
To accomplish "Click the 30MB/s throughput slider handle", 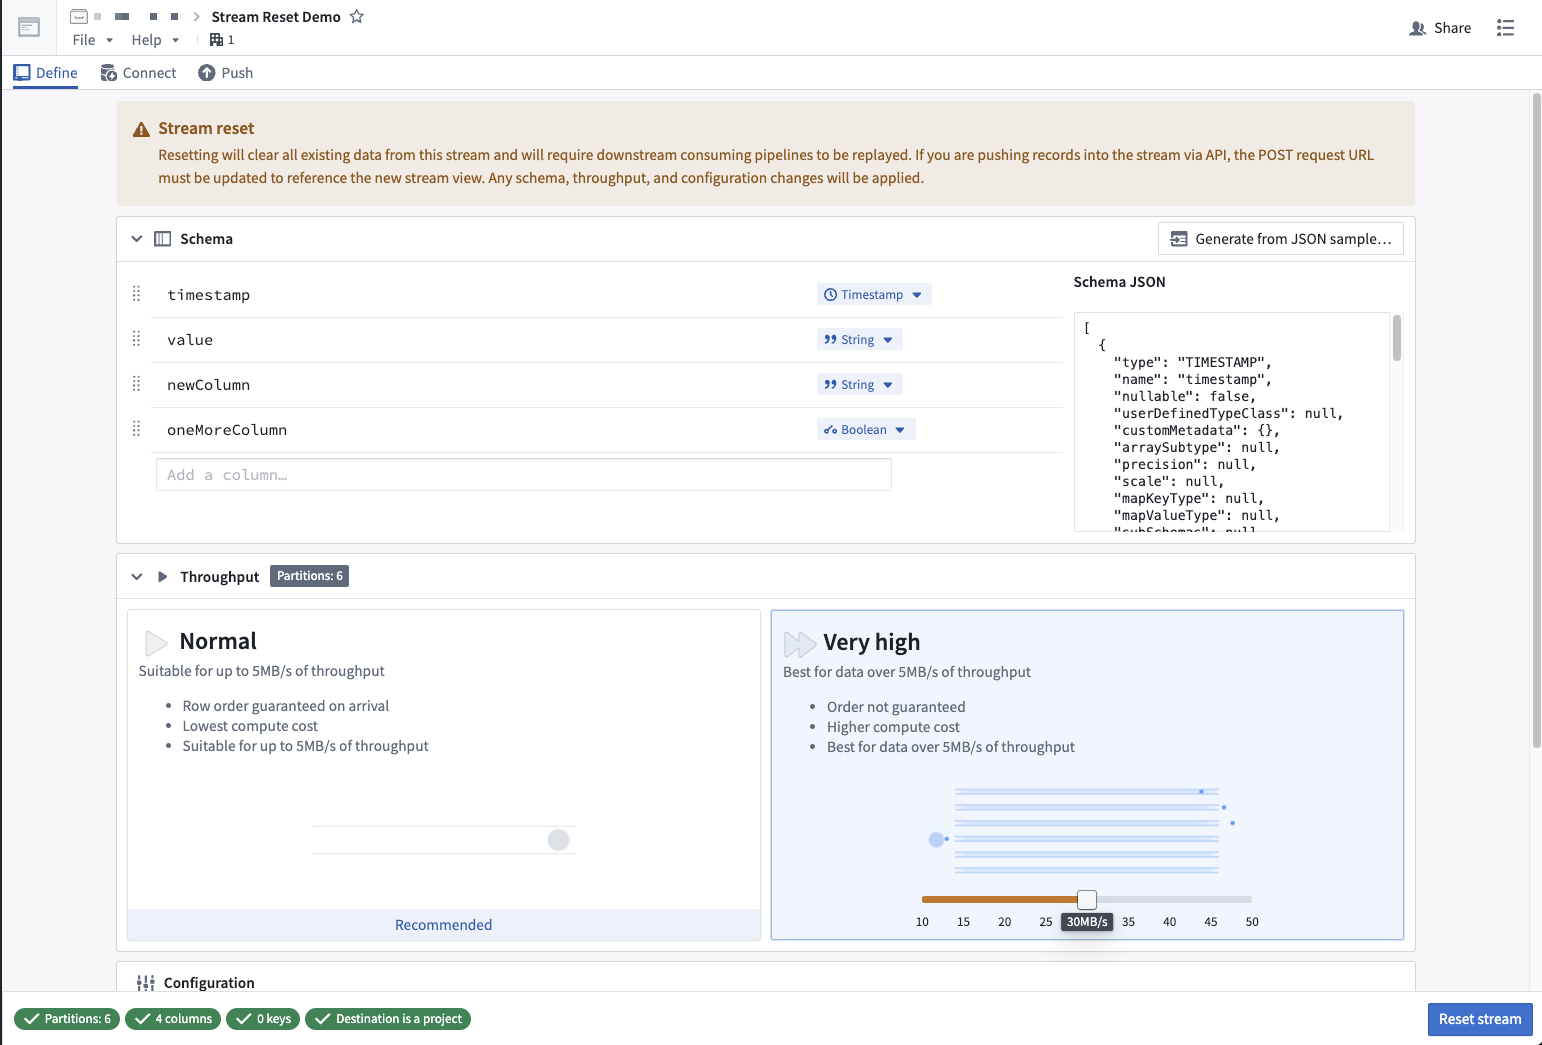I will [x=1087, y=899].
